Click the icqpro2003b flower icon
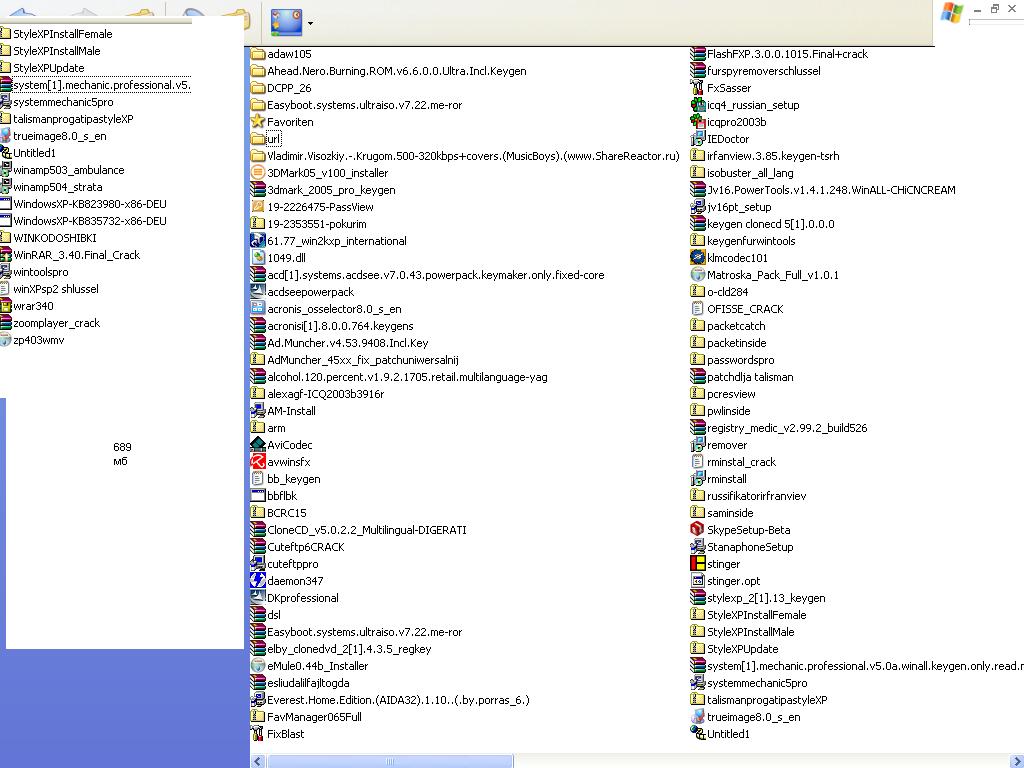Image resolution: width=1024 pixels, height=768 pixels. click(697, 121)
